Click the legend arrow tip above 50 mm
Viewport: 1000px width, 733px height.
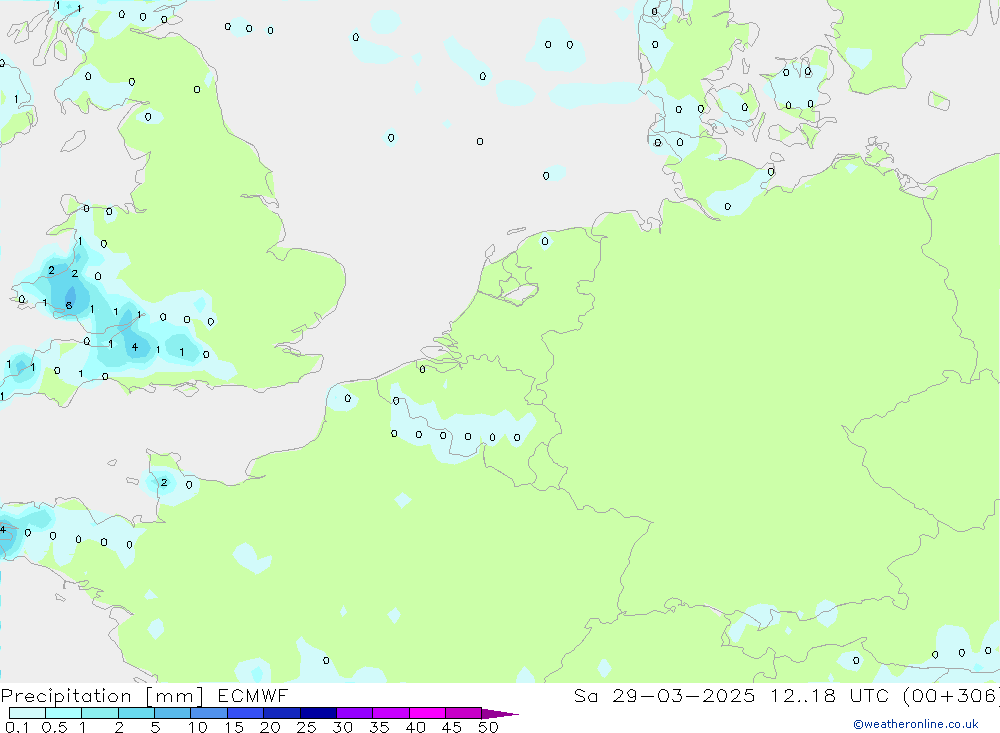click(x=500, y=713)
